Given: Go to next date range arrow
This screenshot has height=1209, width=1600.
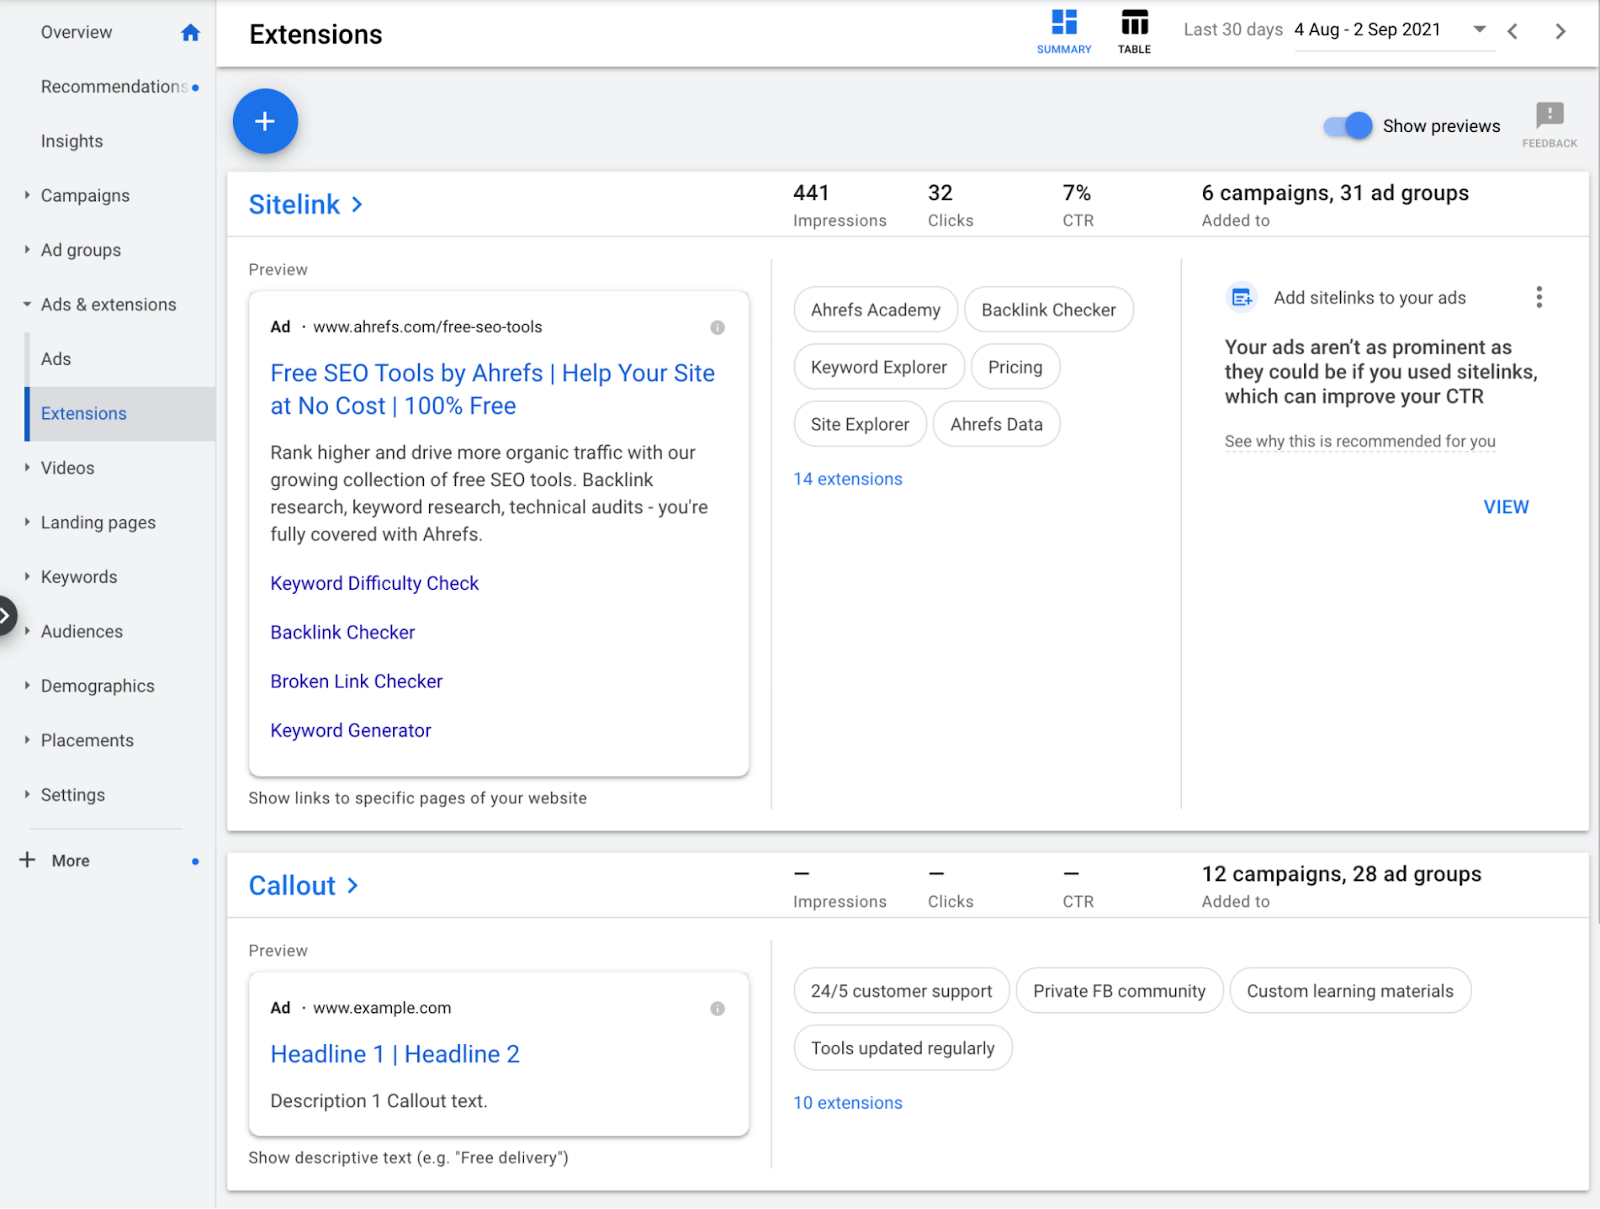Looking at the screenshot, I should 1560,32.
